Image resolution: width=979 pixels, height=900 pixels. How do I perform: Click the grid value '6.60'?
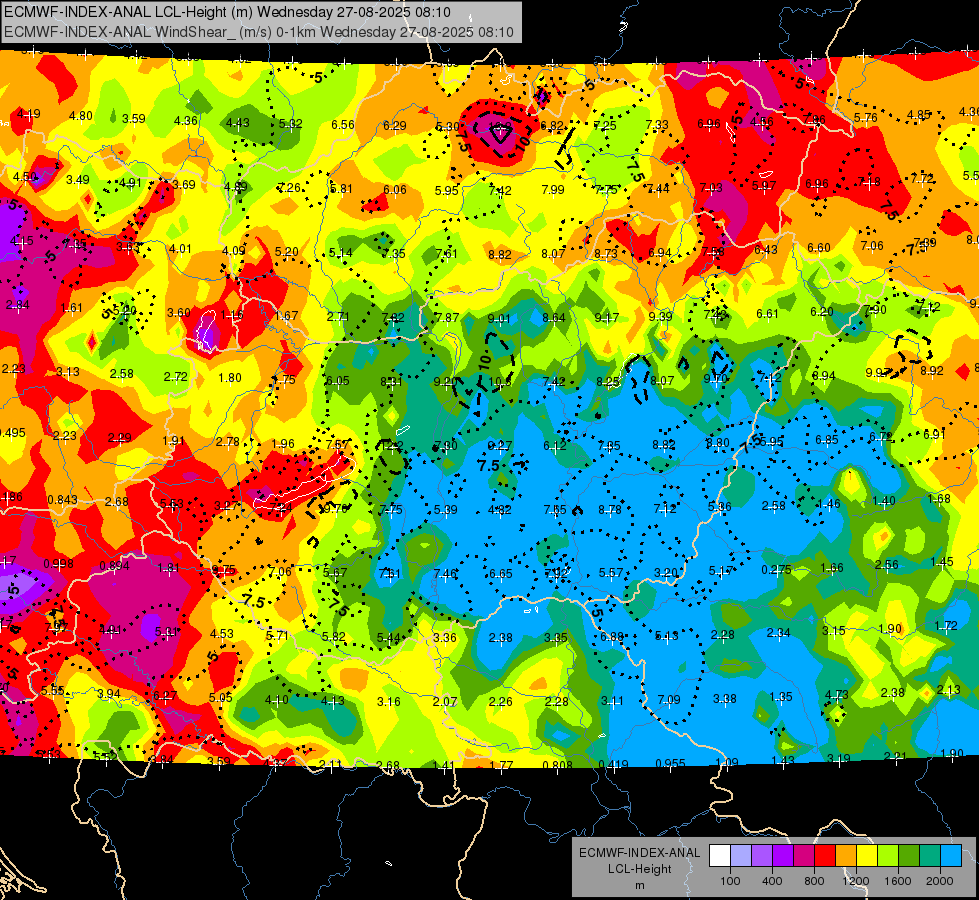tap(819, 248)
